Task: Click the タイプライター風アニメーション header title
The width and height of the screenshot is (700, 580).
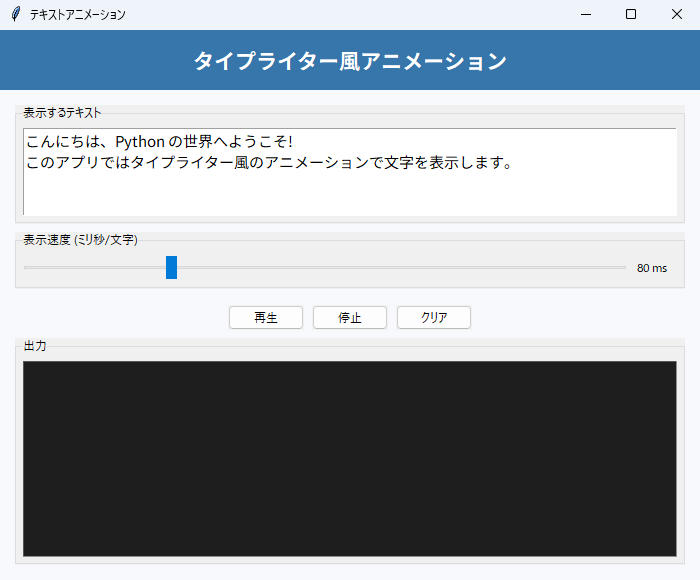Action: pos(350,61)
